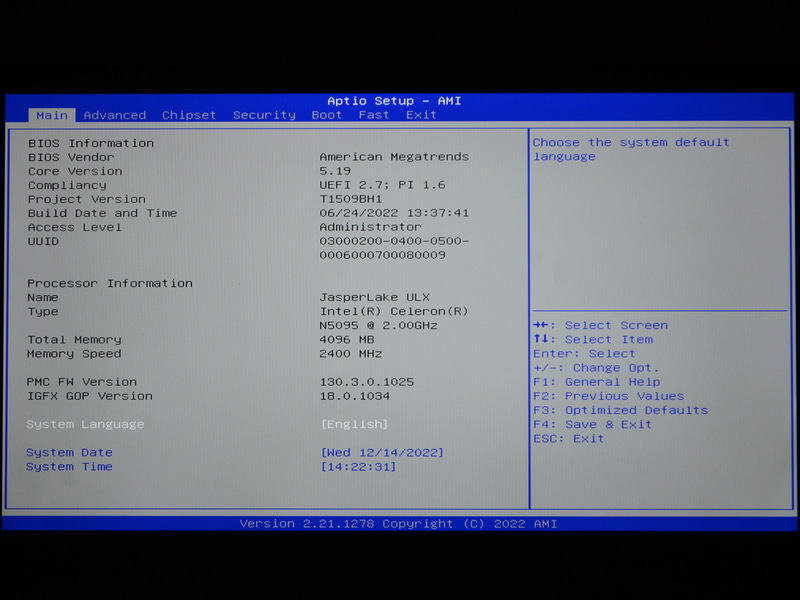Click the F4: Save & Exit hint
This screenshot has width=800, height=600.
(x=592, y=424)
